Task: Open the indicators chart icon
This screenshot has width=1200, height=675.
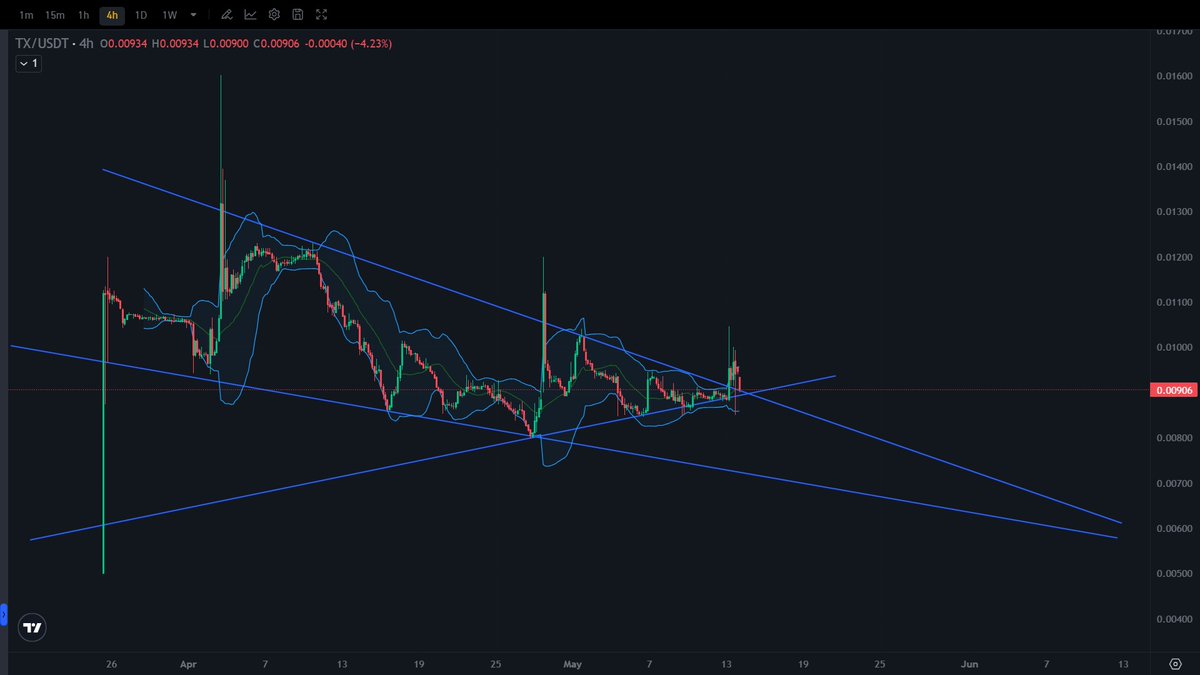Action: click(250, 15)
